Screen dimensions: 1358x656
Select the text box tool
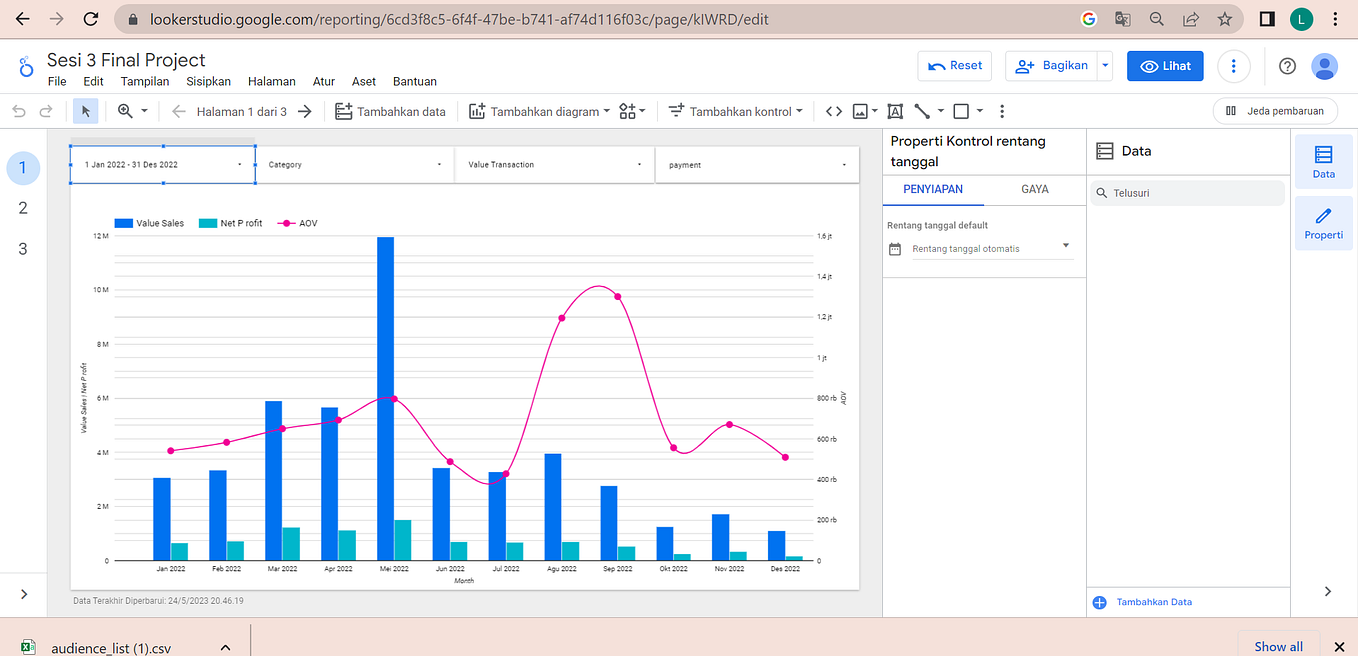894,111
